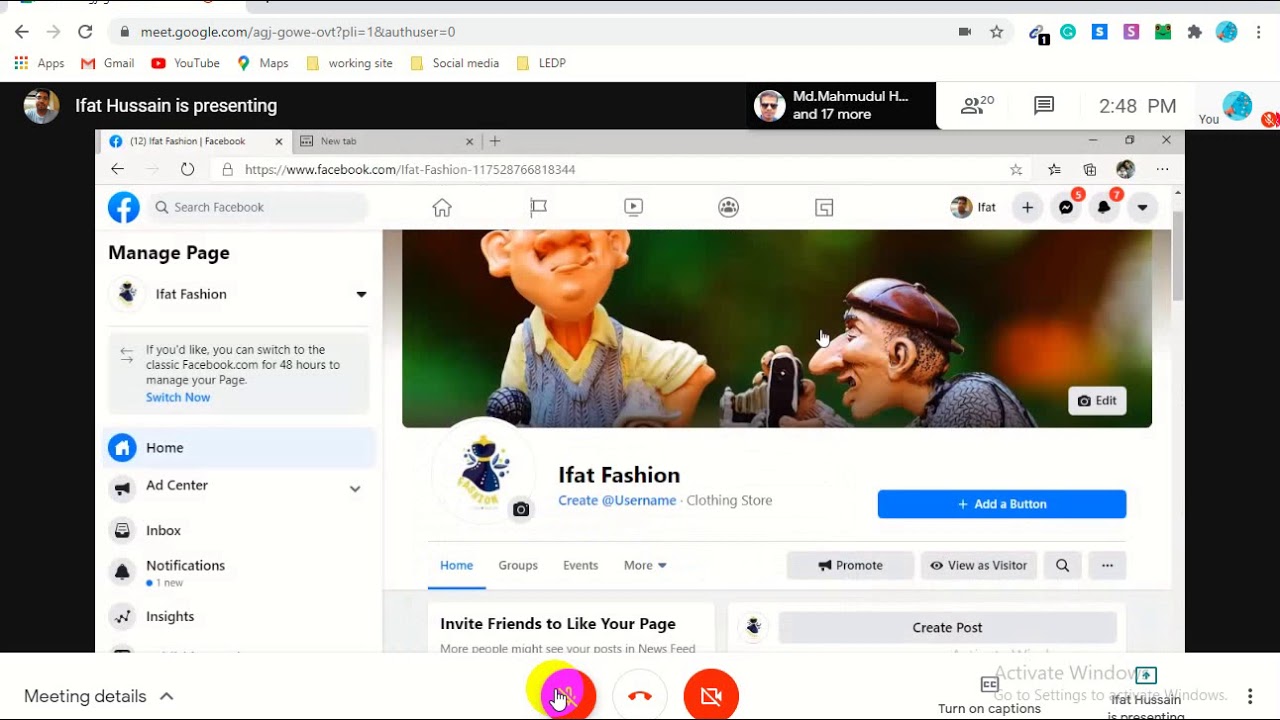Select the page Events tab

580,565
